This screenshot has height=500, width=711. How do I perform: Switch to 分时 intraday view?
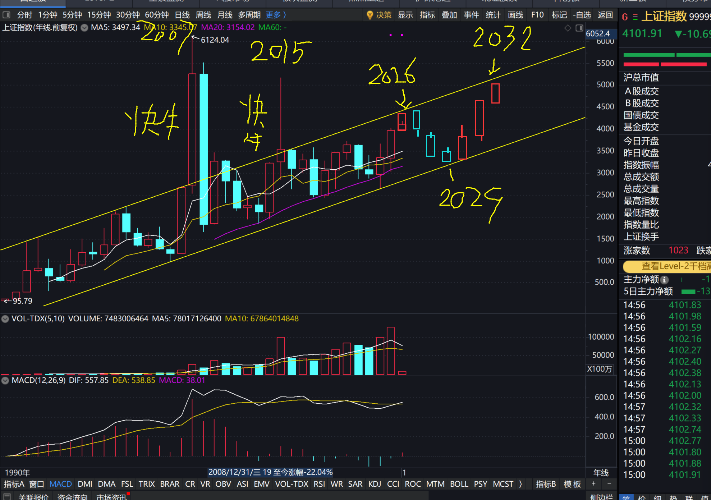(24, 15)
